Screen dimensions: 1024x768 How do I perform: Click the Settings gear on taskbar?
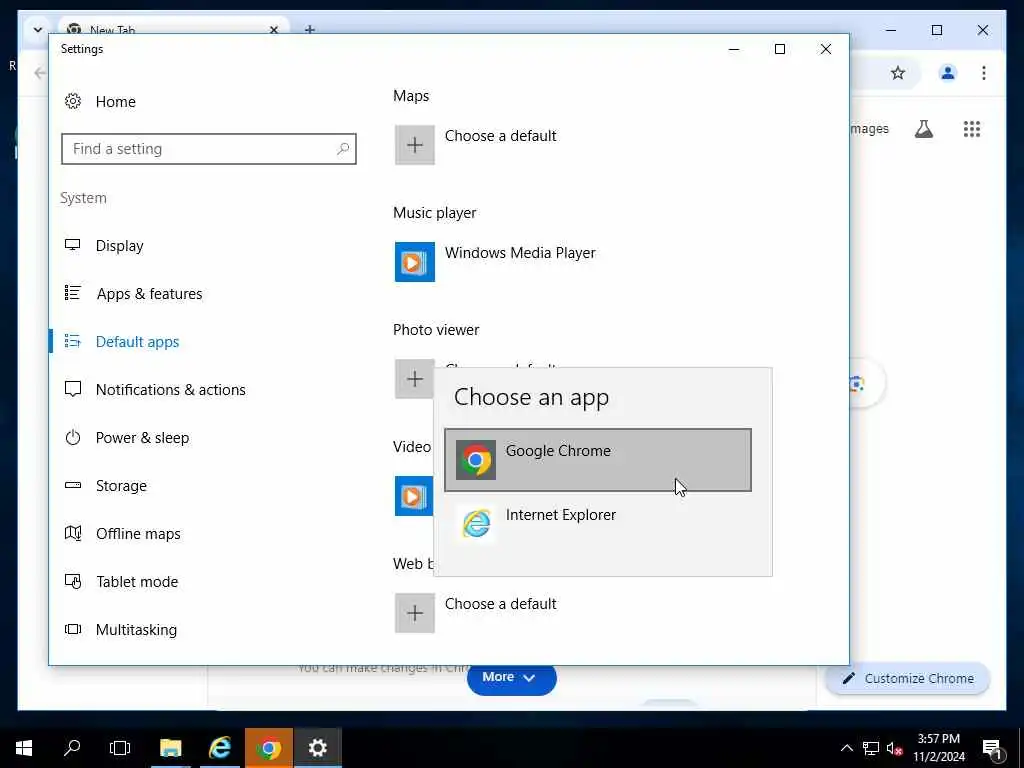[317, 748]
